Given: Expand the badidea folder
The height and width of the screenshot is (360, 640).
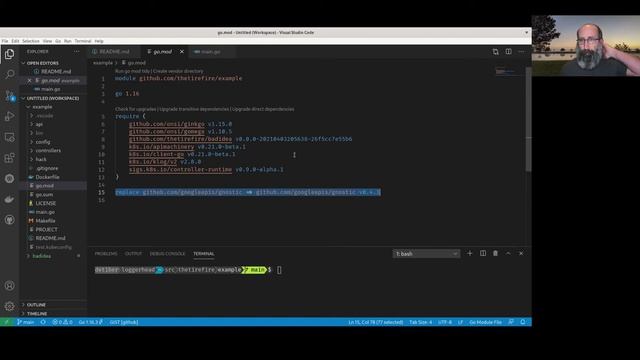Looking at the screenshot, I should [42, 256].
